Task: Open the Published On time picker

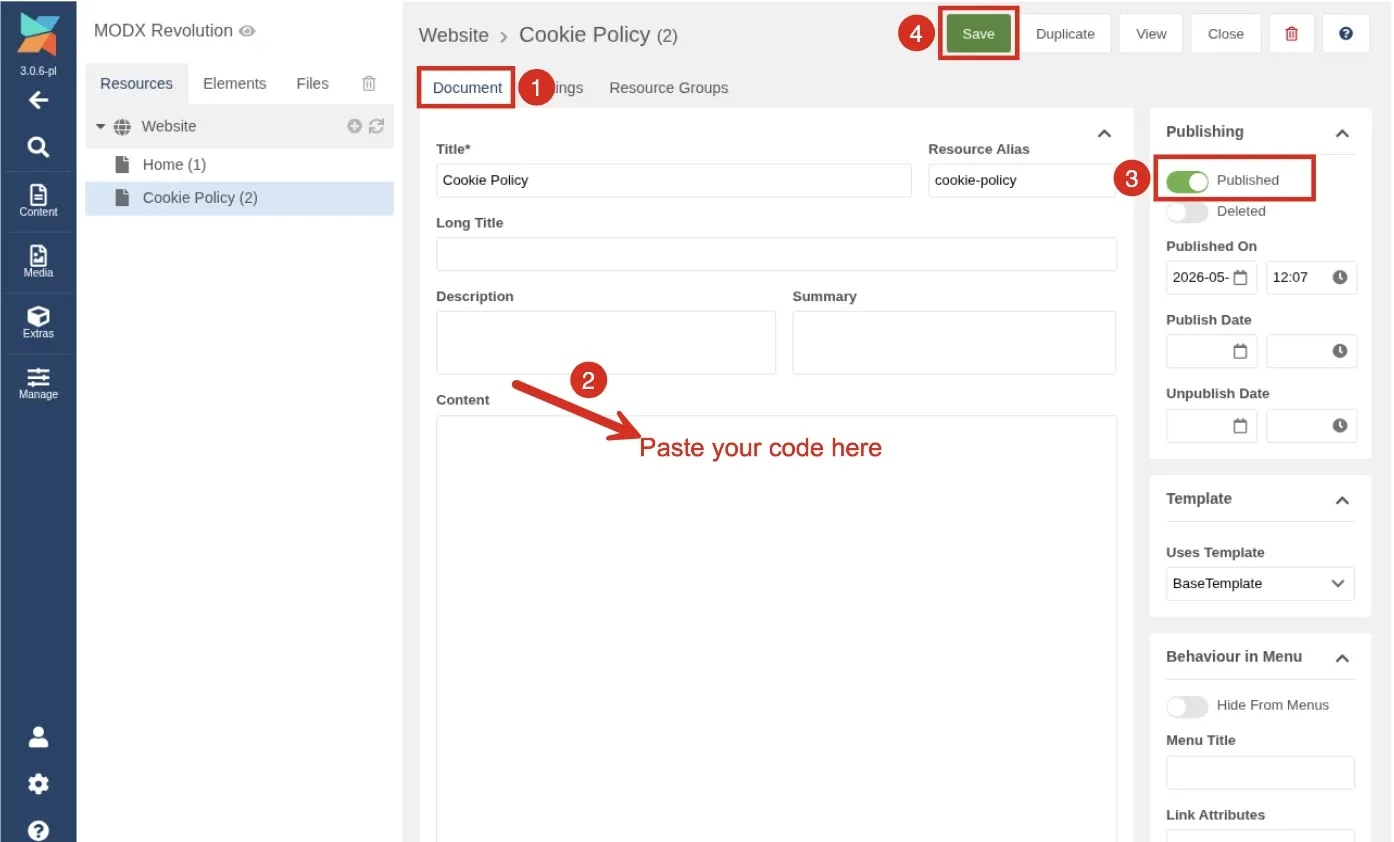Action: (x=1340, y=277)
